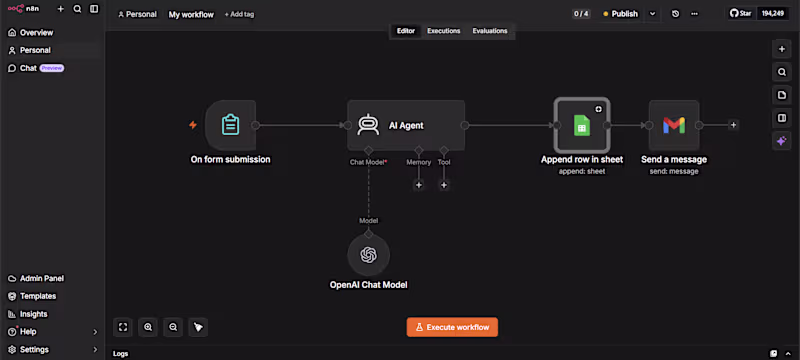Screen dimensions: 800x360
Task: Zoom out on the canvas
Action: 173,327
